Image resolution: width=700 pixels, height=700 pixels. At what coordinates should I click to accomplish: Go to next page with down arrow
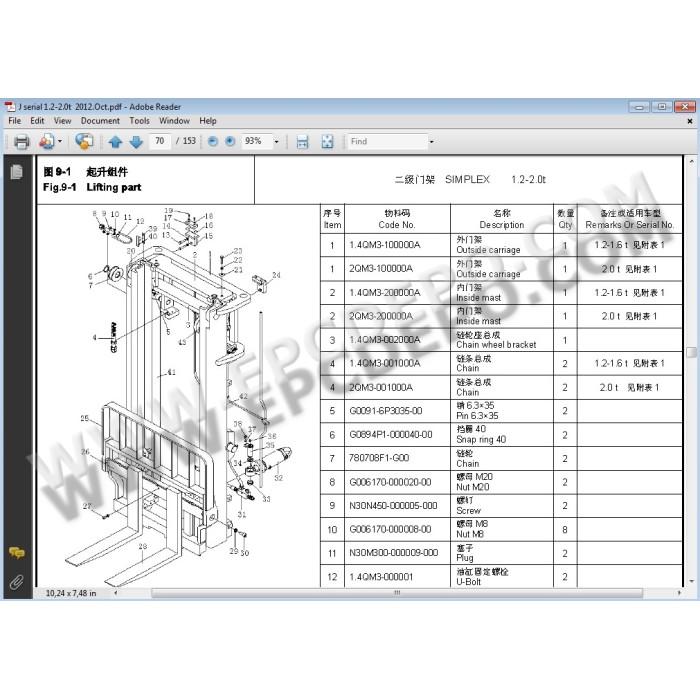tap(136, 142)
